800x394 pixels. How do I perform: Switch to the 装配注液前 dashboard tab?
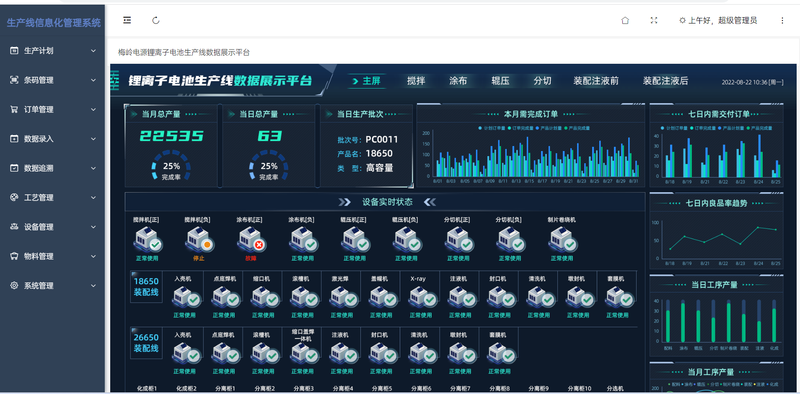tap(596, 81)
